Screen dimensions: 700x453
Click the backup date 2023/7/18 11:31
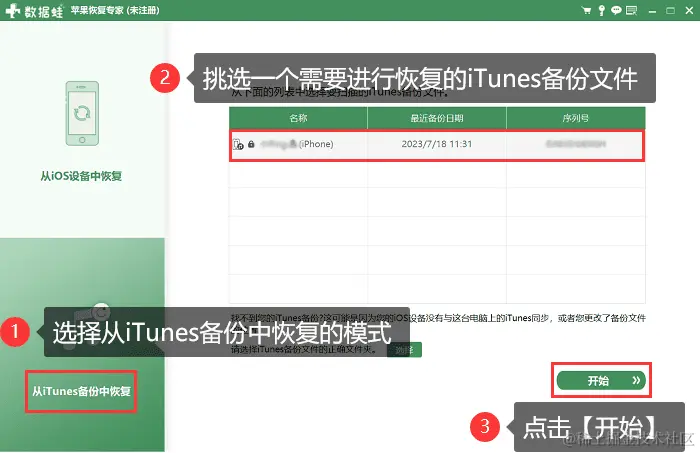pyautogui.click(x=437, y=144)
